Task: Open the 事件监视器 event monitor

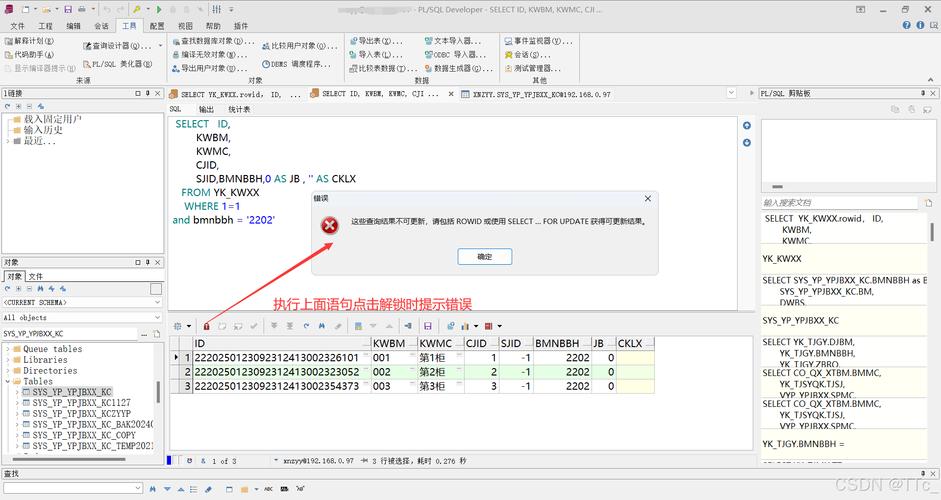Action: coord(535,42)
